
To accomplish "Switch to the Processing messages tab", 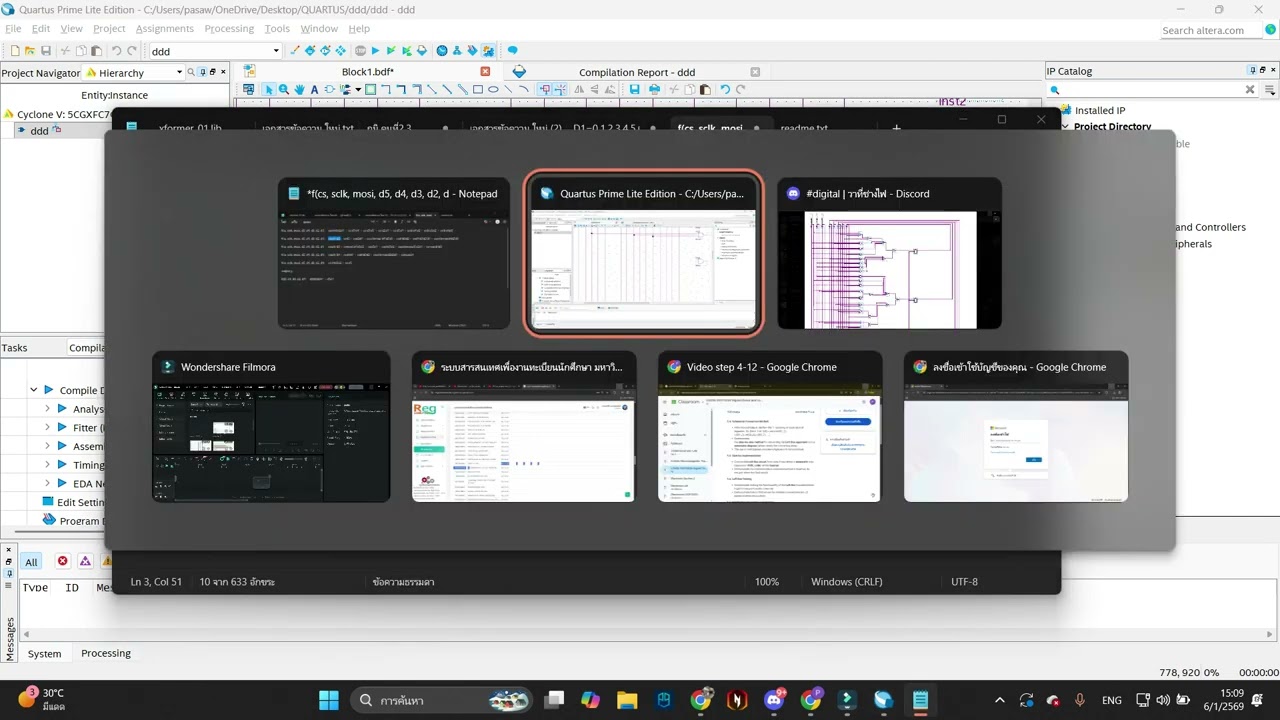I will coord(106,653).
